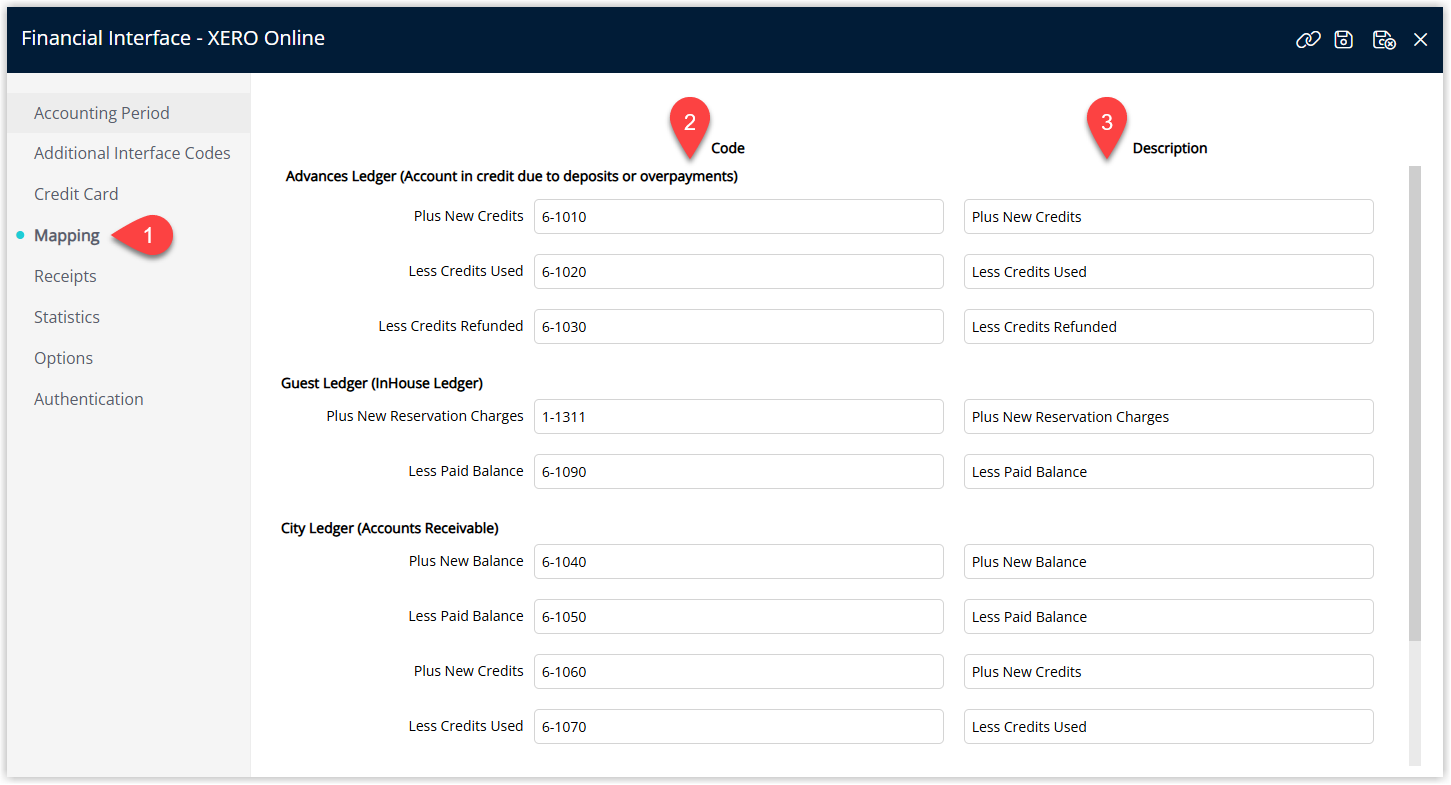
Task: Click City Ledger (Accounts Receivable) heading
Action: [390, 528]
